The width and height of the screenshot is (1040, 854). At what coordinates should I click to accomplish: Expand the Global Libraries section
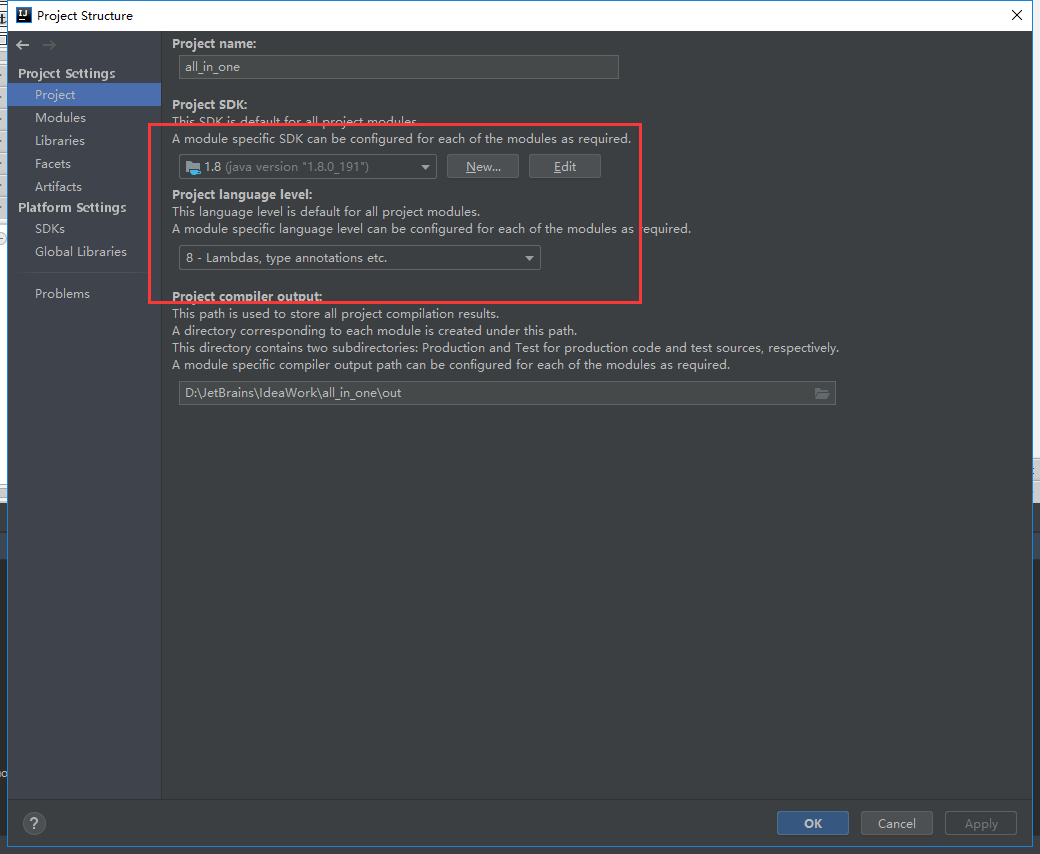coord(79,251)
